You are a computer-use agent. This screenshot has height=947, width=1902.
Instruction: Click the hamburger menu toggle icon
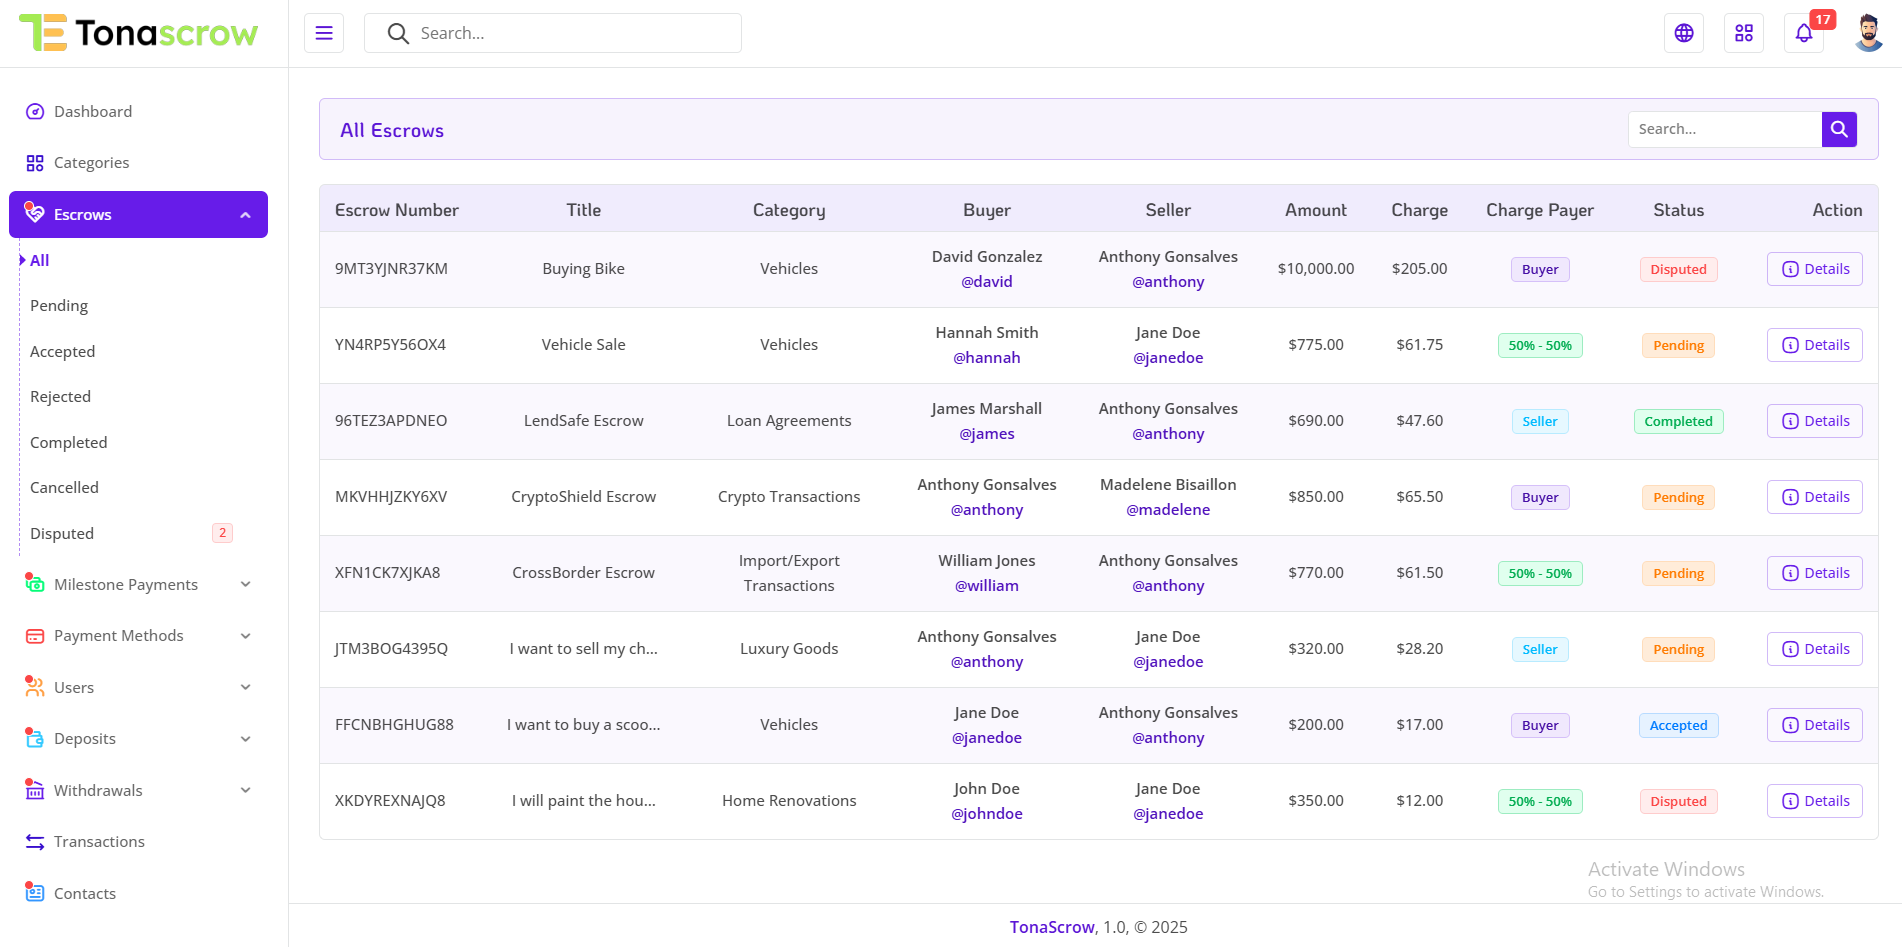pos(324,33)
